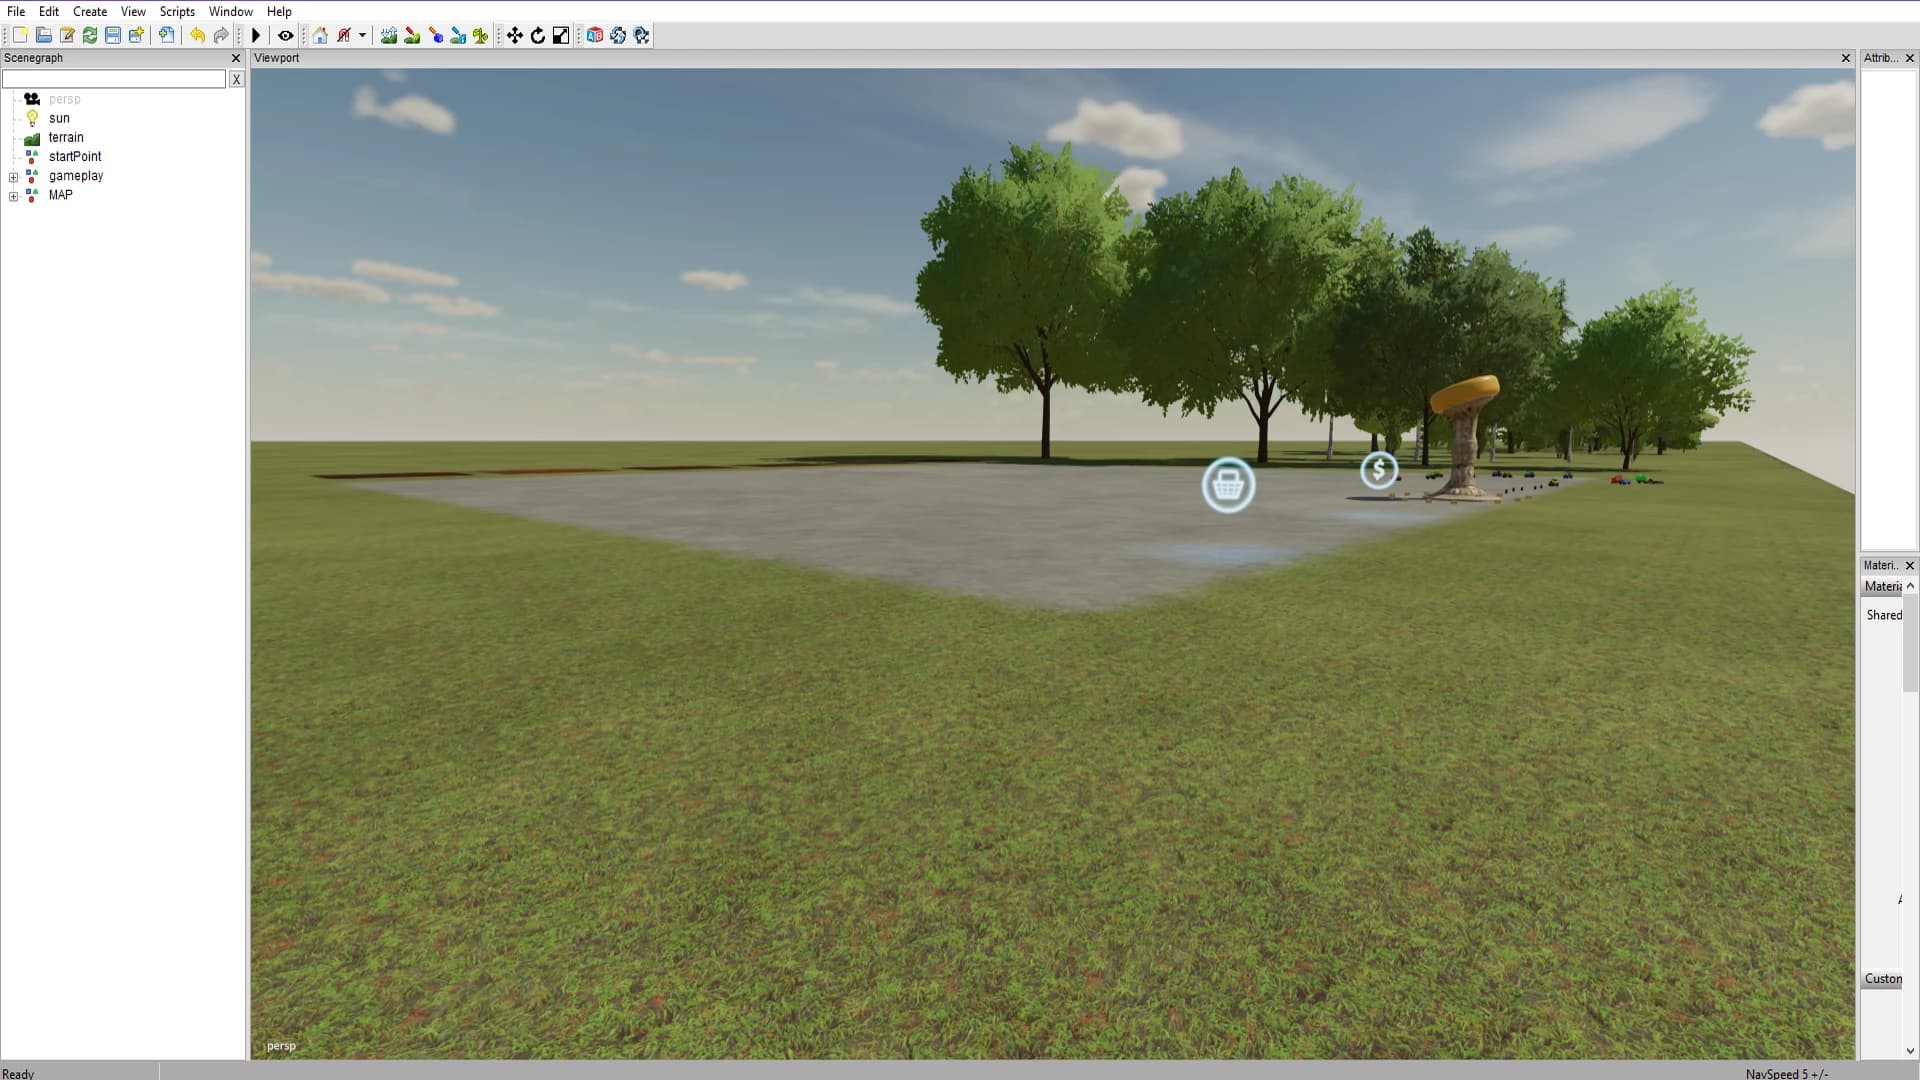Select the foliage paint tool icon
1920x1080 pixels.
481,36
